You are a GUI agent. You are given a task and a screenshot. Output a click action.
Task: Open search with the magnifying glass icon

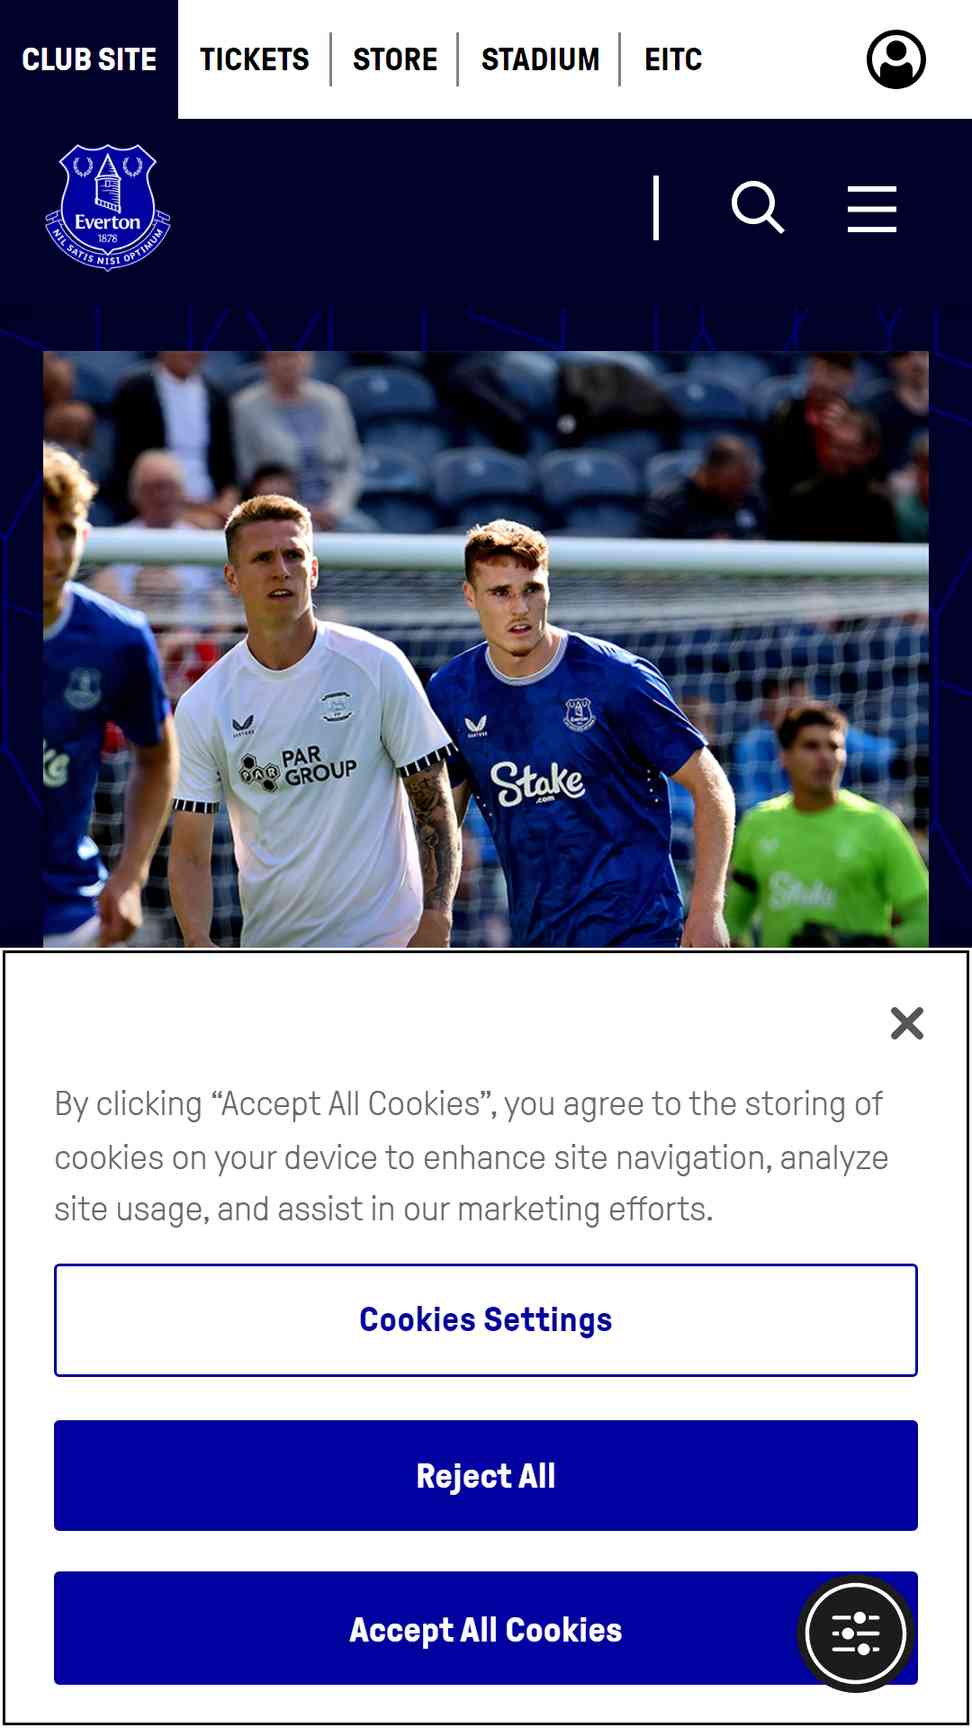coord(758,208)
